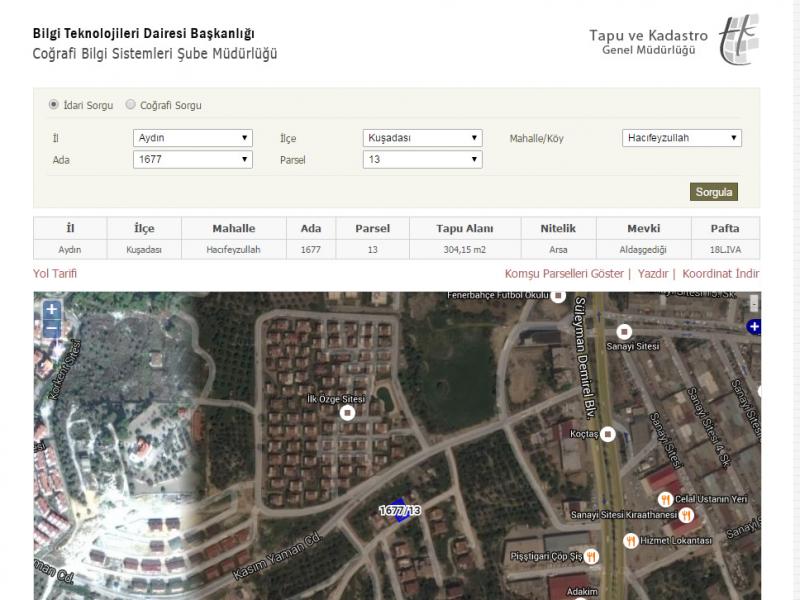The height and width of the screenshot is (600, 800).
Task: Click the Komşu Parselleri Göster link
Action: [564, 273]
